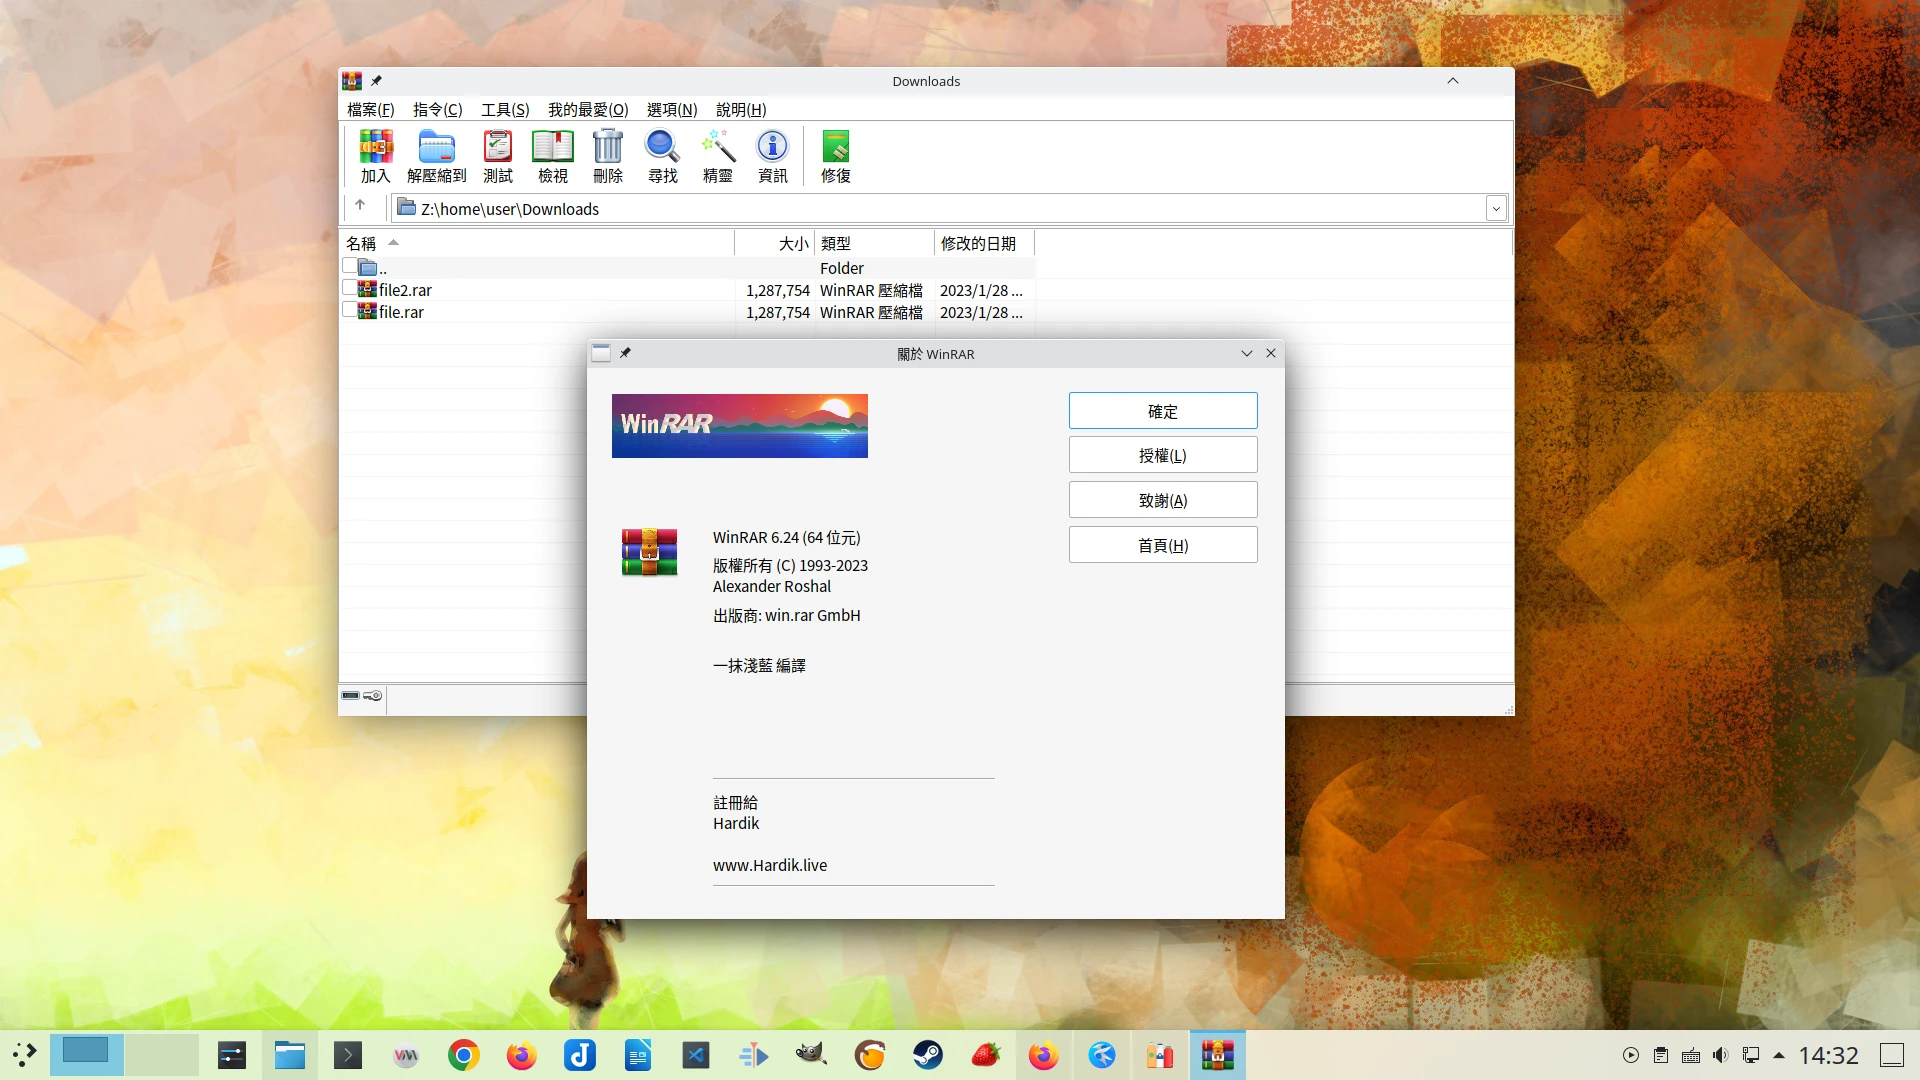Open the Tools (工具) menu

pyautogui.click(x=505, y=110)
